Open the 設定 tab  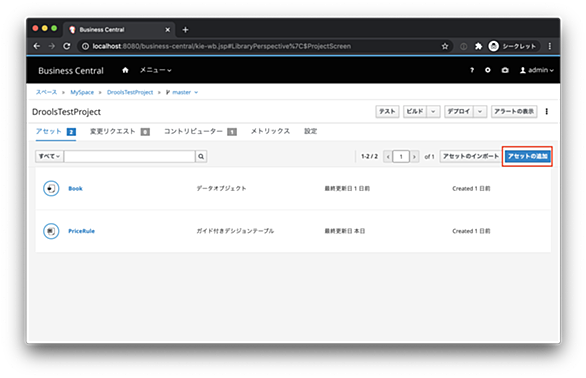311,131
